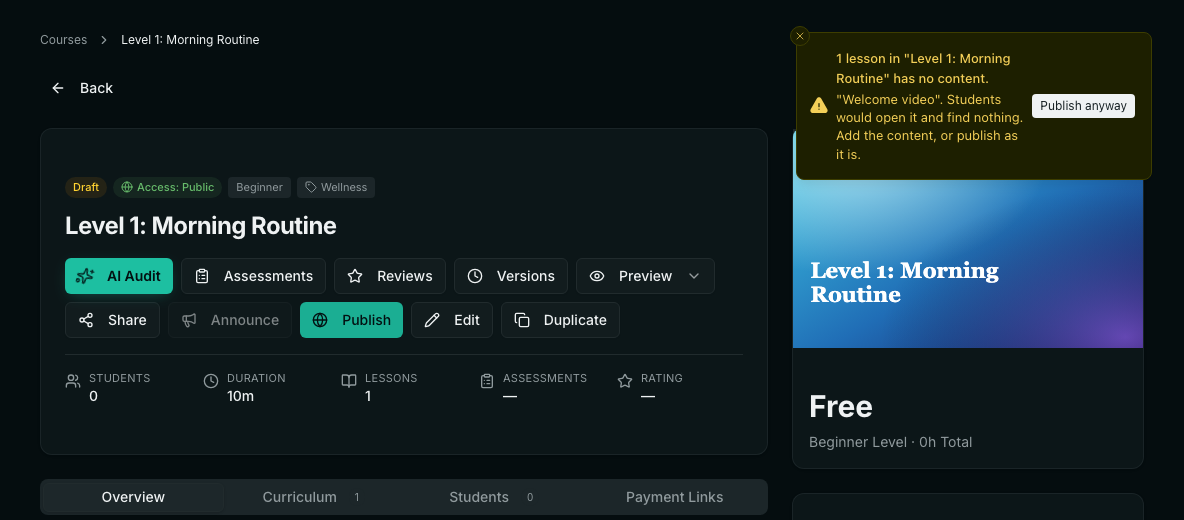Click the pencil icon on Edit
Image resolution: width=1184 pixels, height=520 pixels.
pos(432,320)
